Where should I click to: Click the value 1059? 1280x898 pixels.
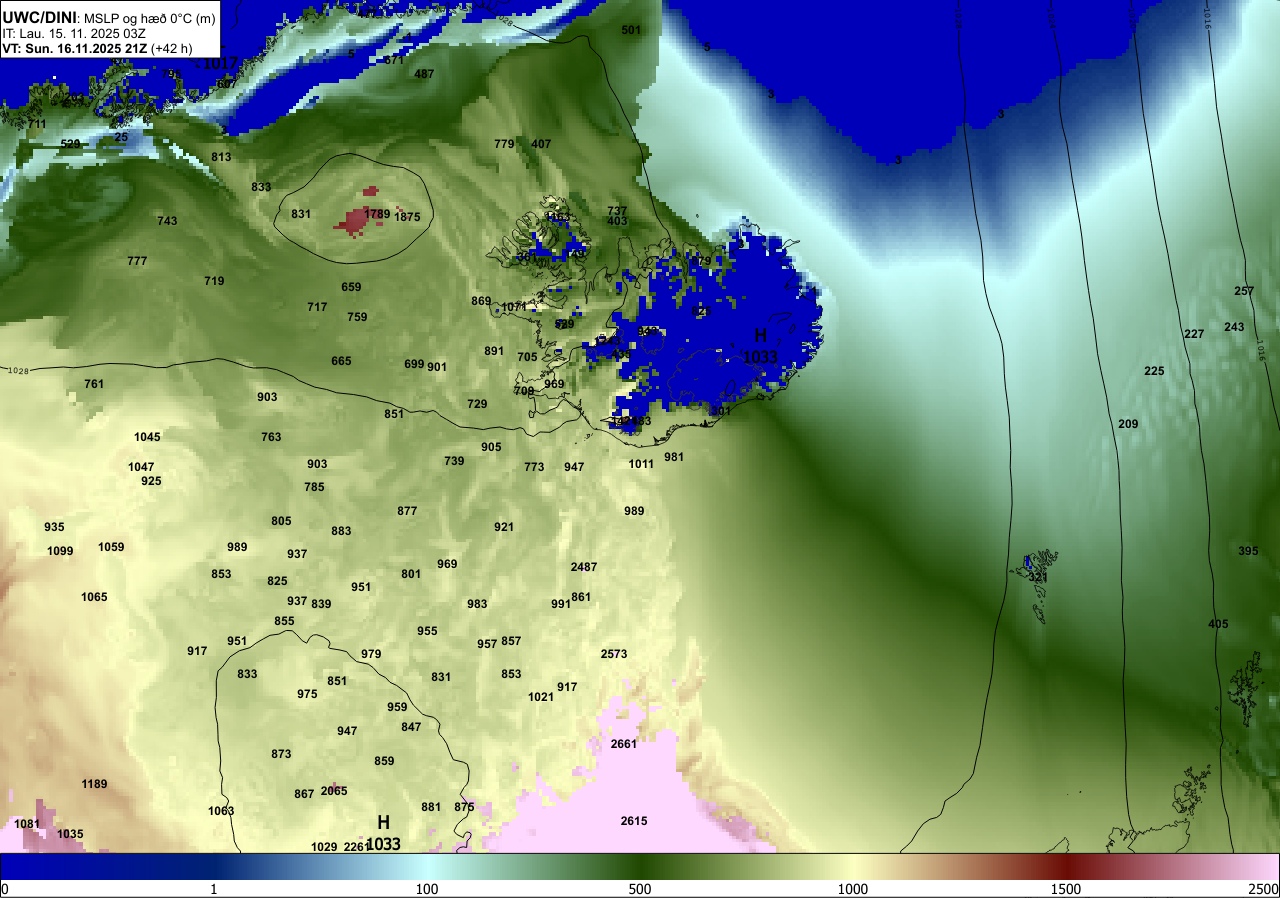pos(111,547)
